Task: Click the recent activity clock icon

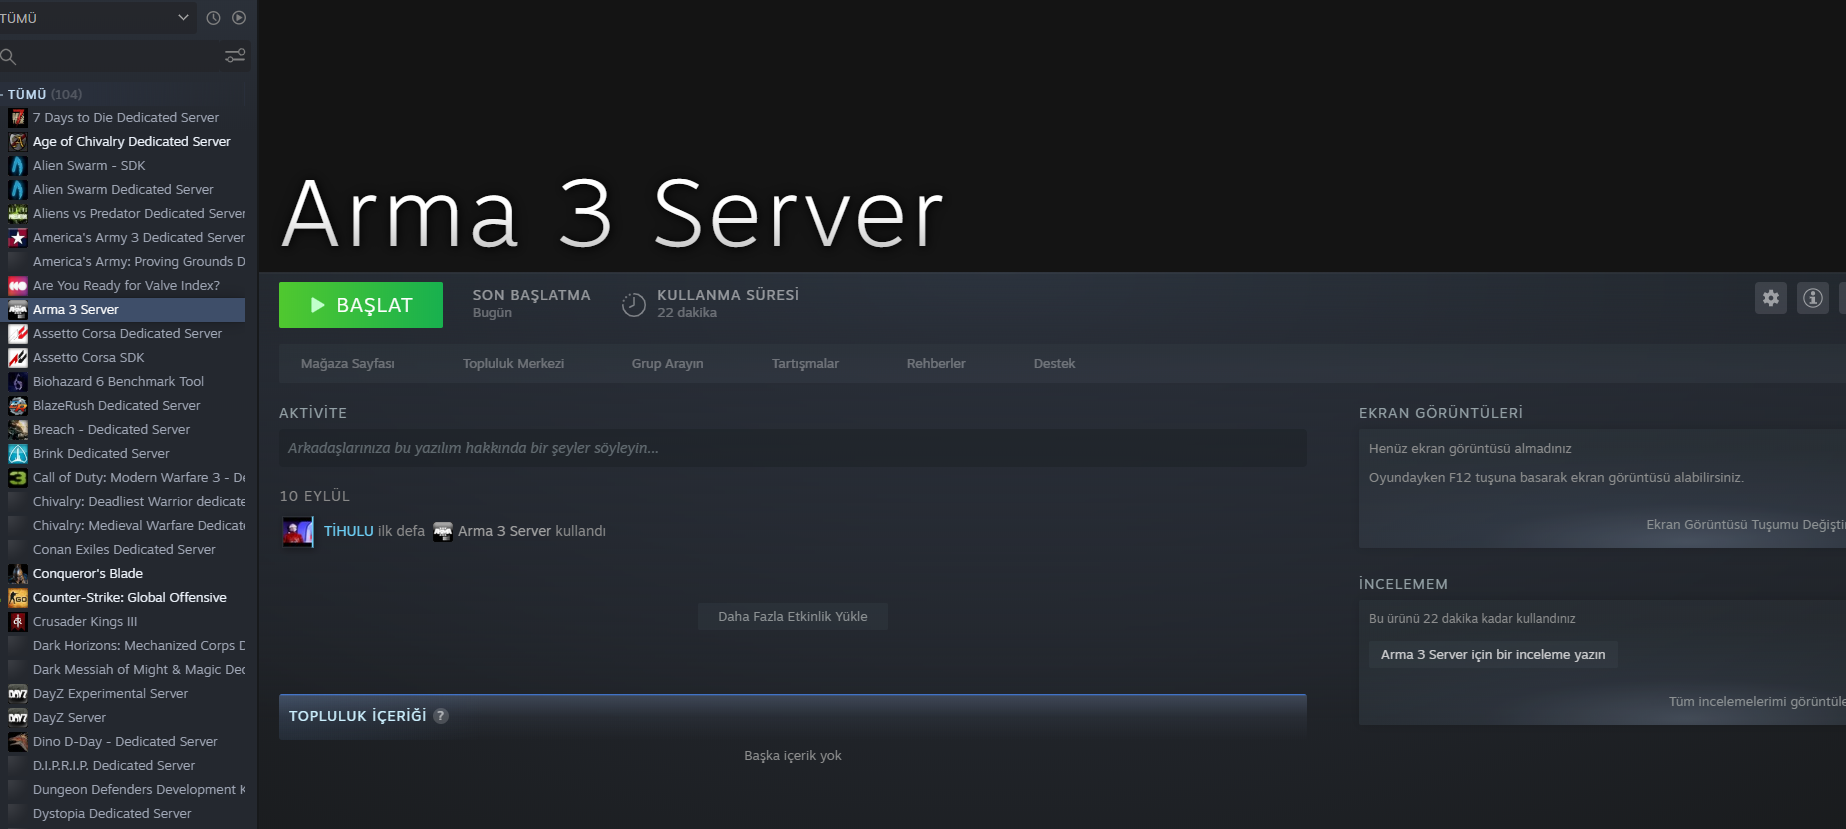Action: [x=213, y=18]
